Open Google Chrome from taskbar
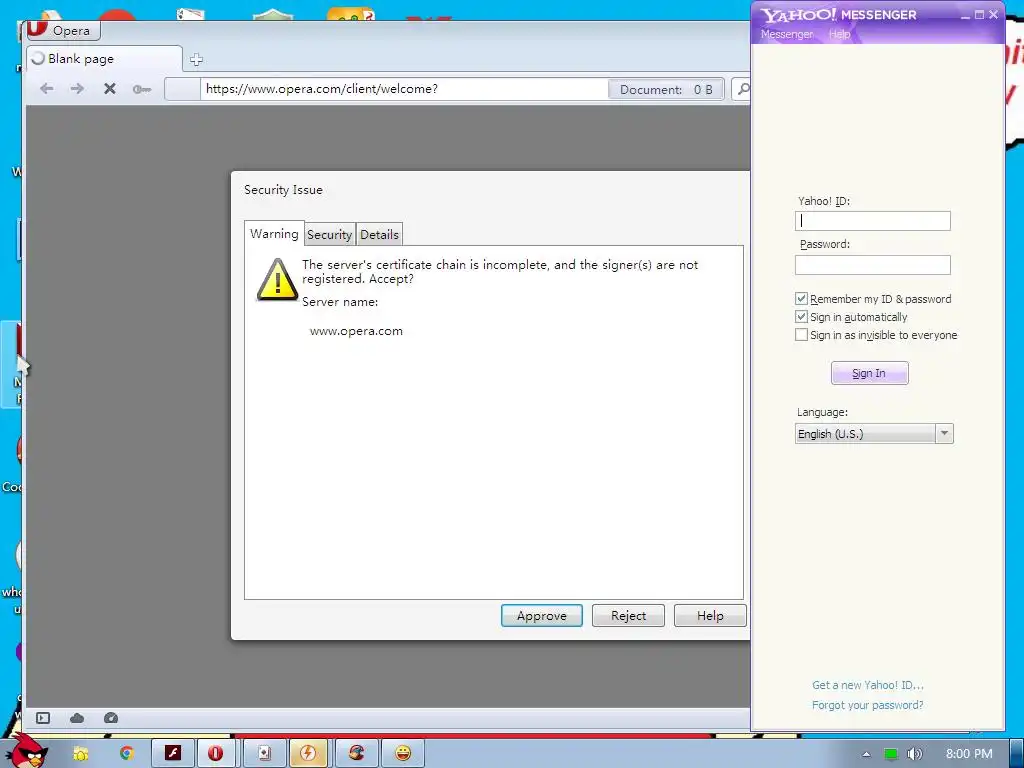 [127, 754]
